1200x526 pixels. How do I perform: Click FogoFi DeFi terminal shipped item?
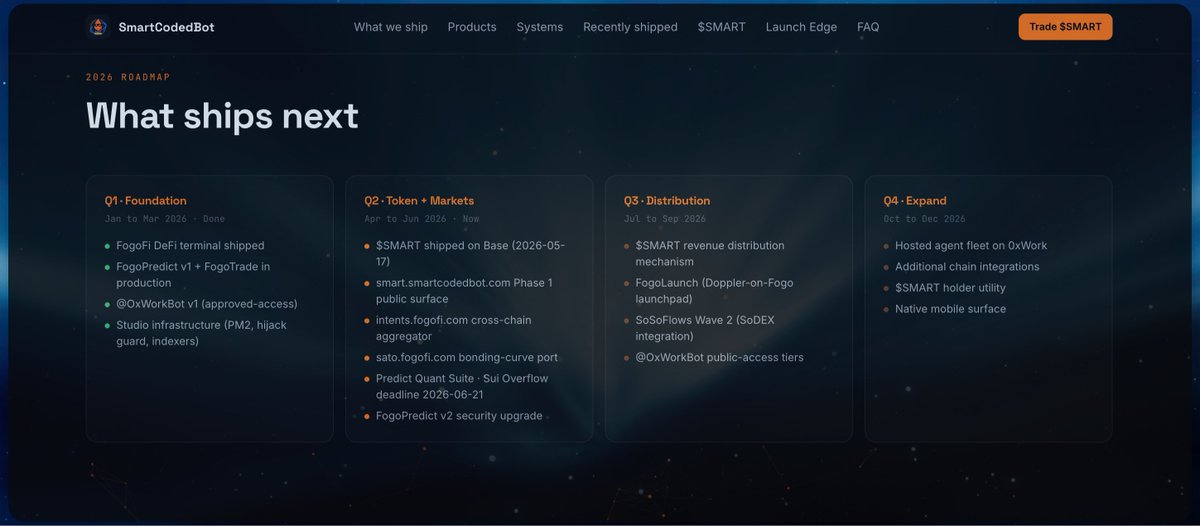pos(190,246)
